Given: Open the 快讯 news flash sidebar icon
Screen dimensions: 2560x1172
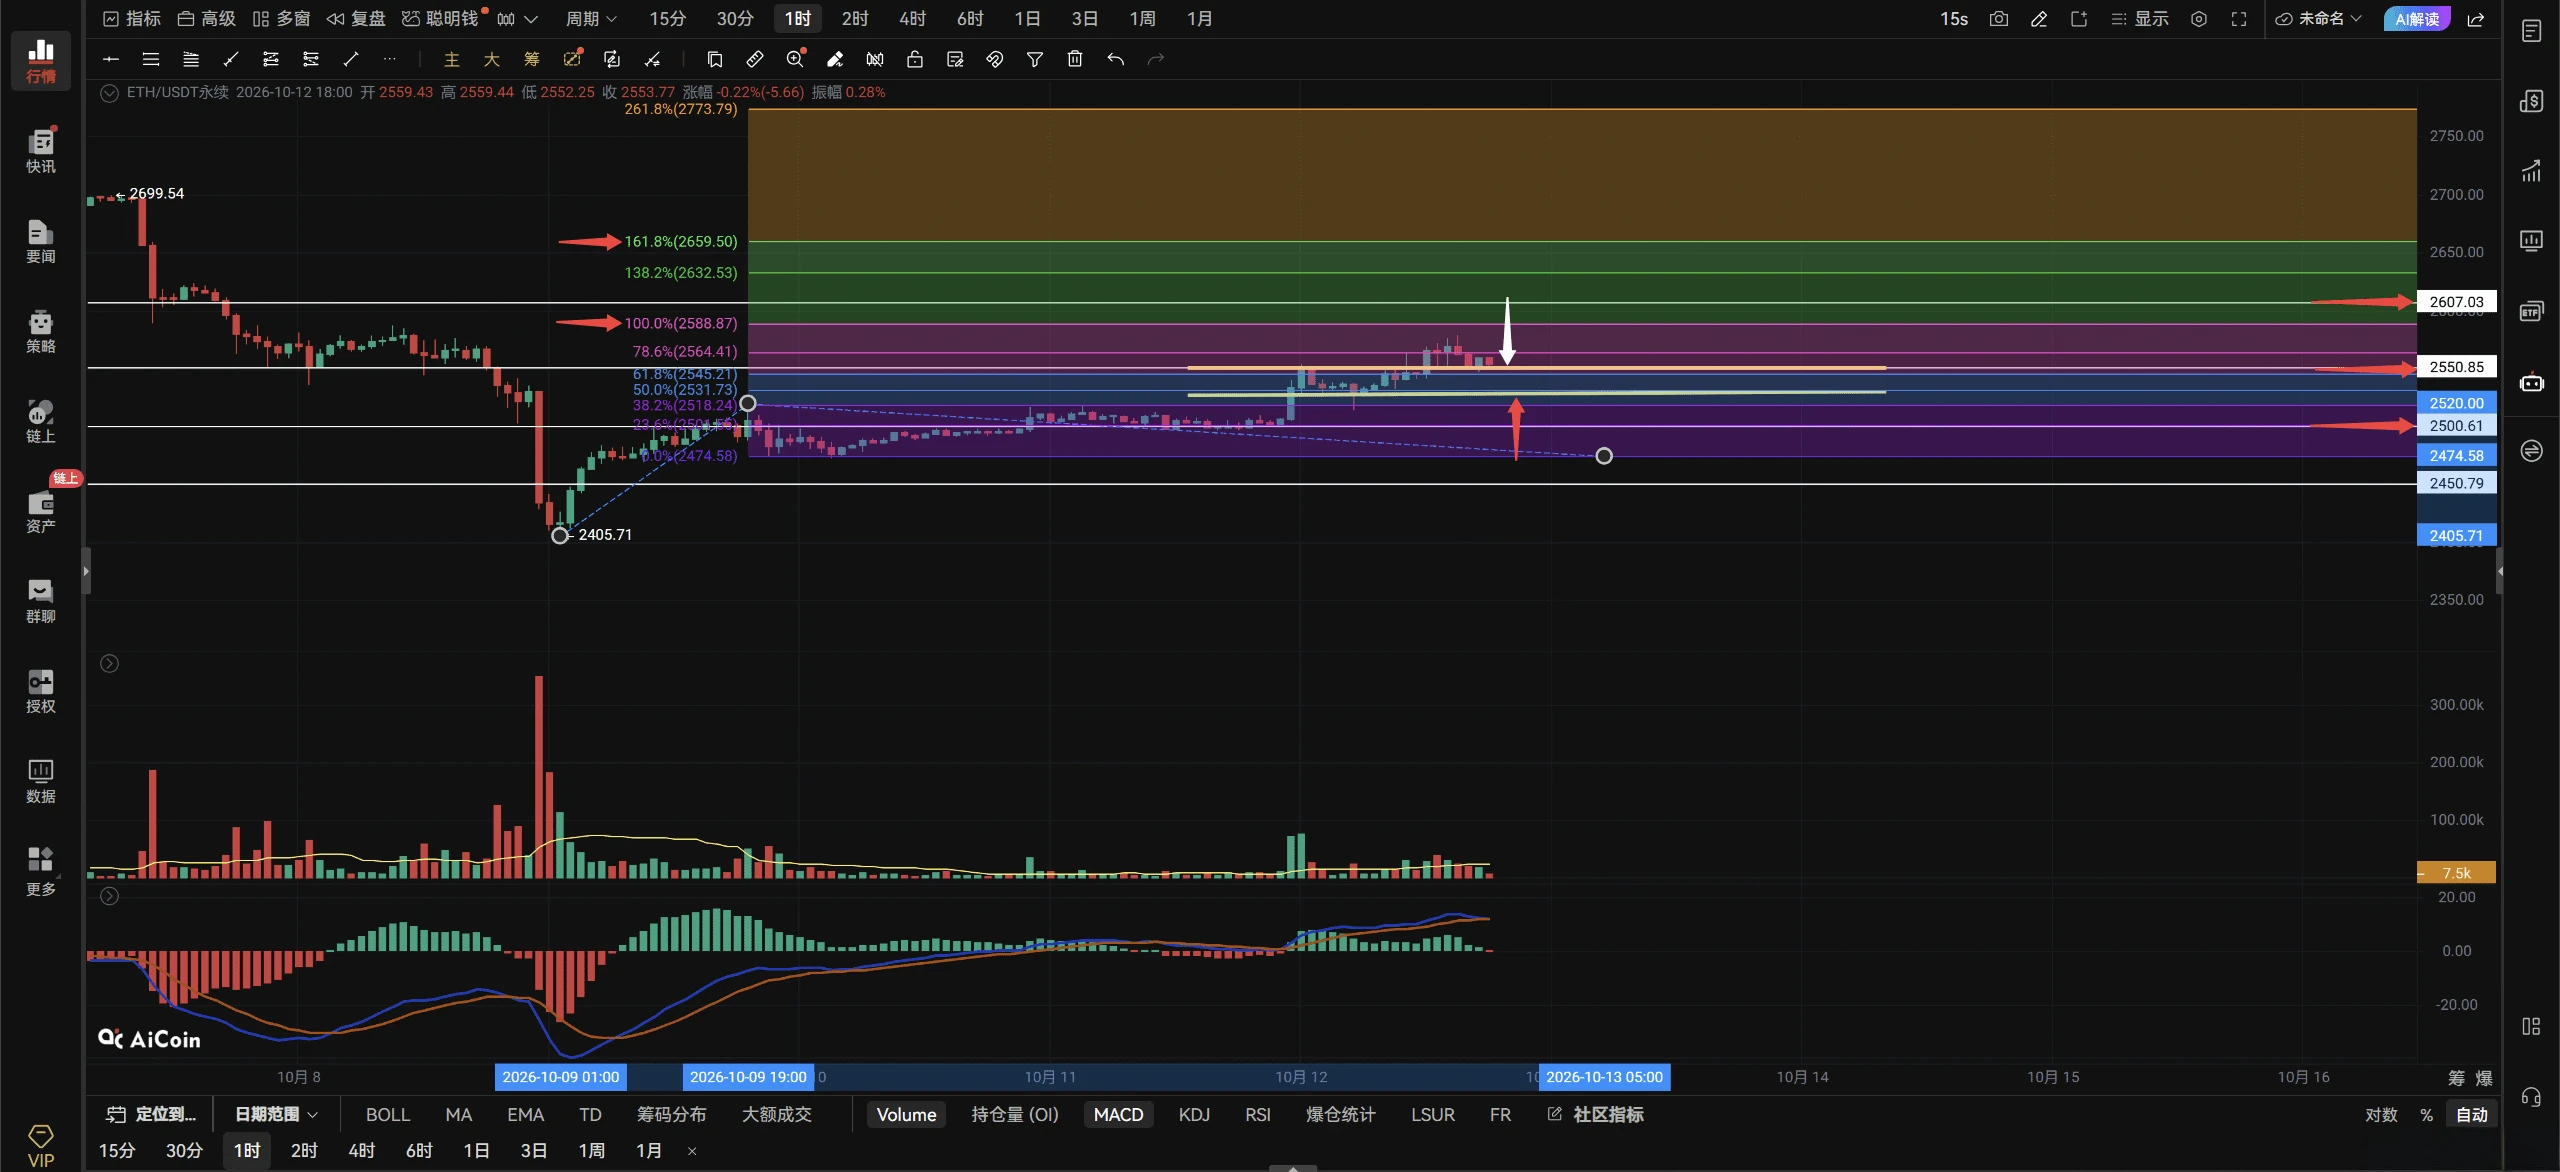Looking at the screenshot, I should tap(41, 151).
